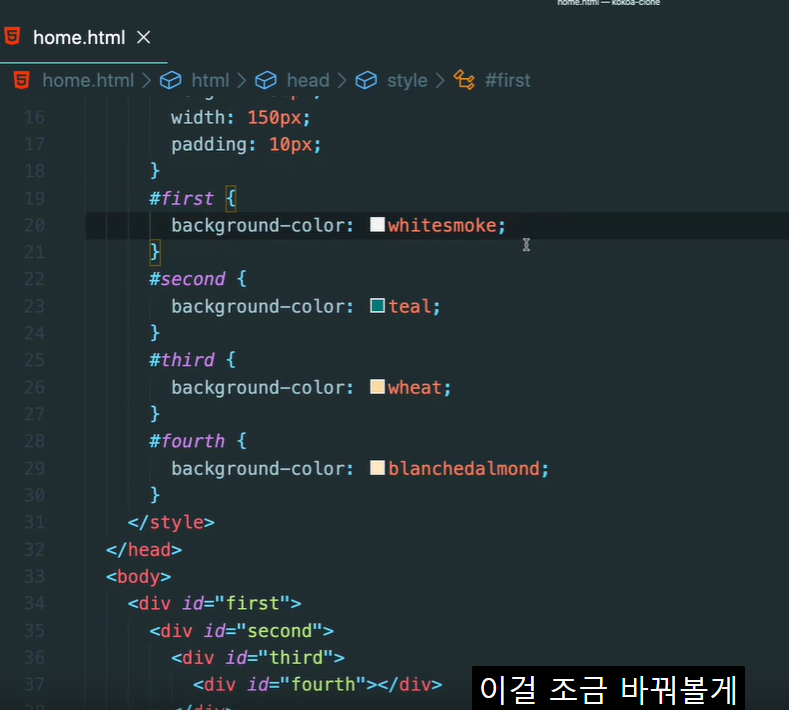Viewport: 789px width, 710px height.
Task: Click the opening brace after #first
Action: pos(231,198)
